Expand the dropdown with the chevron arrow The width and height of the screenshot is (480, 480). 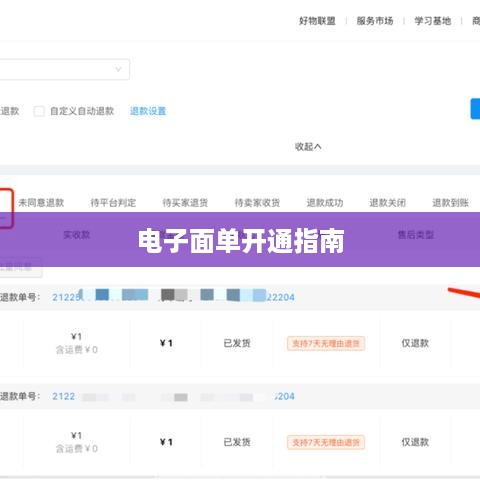click(65, 69)
